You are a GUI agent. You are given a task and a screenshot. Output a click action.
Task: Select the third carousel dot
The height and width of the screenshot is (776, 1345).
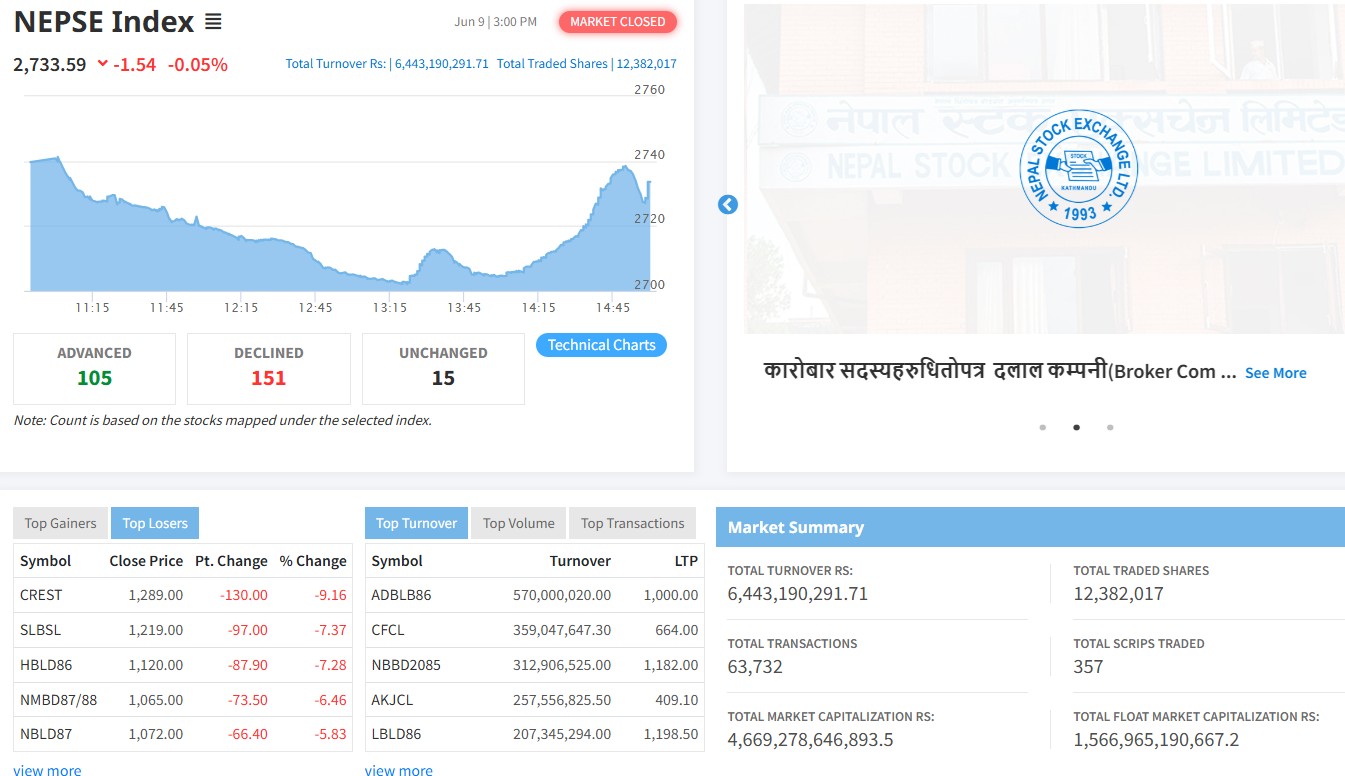point(1110,427)
